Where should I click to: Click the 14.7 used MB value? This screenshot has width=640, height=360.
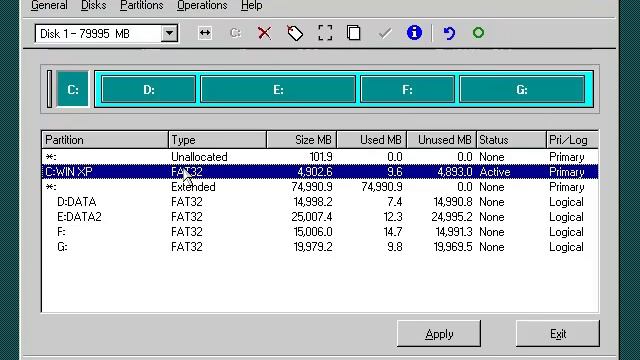pos(393,232)
